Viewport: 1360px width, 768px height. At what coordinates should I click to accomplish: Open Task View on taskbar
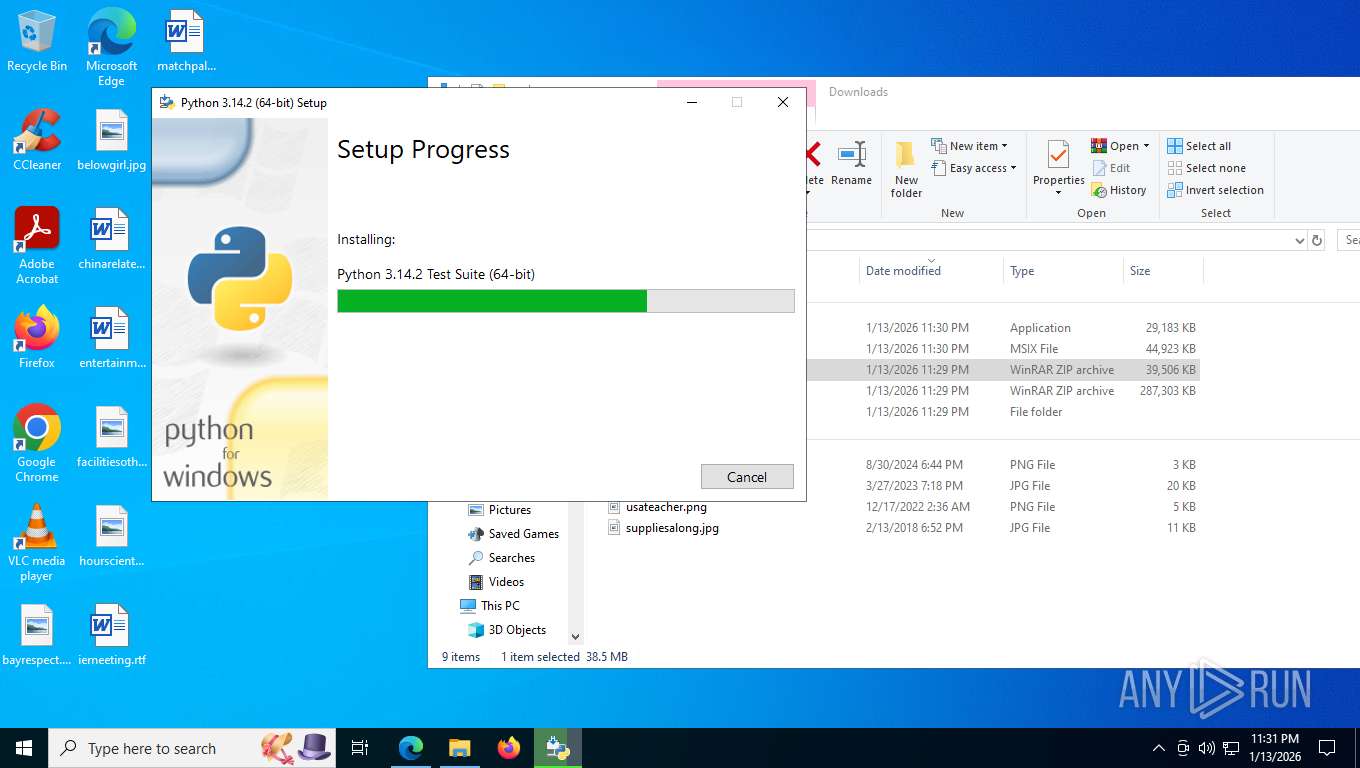click(x=360, y=748)
